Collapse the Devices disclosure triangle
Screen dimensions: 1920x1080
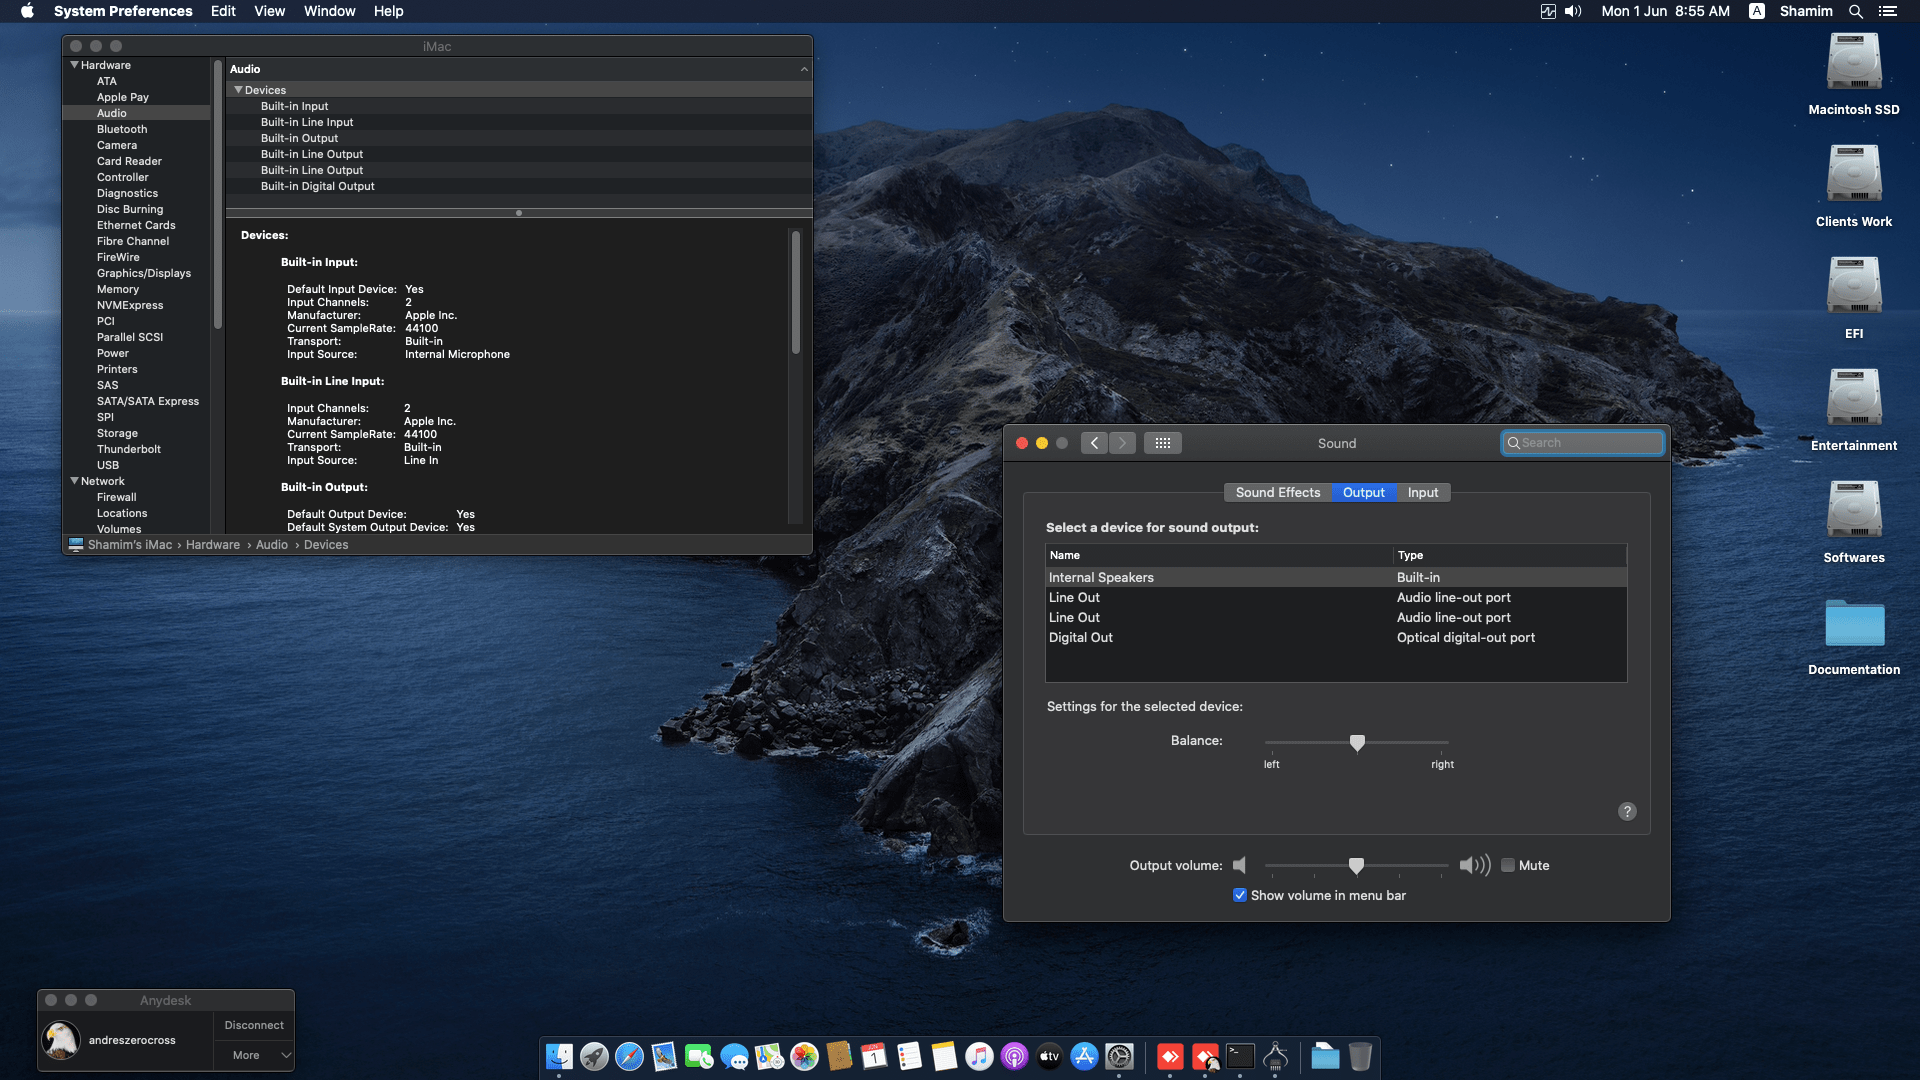point(238,90)
